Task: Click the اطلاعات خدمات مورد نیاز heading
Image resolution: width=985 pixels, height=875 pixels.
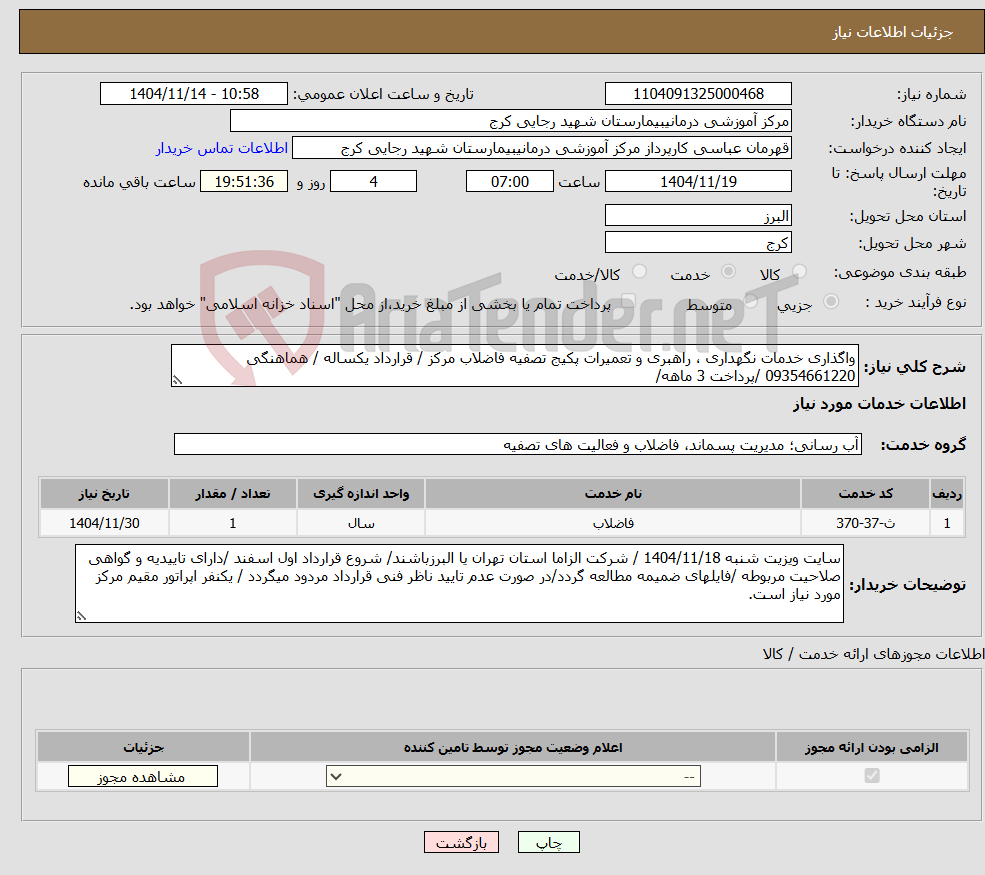Action: coord(879,403)
